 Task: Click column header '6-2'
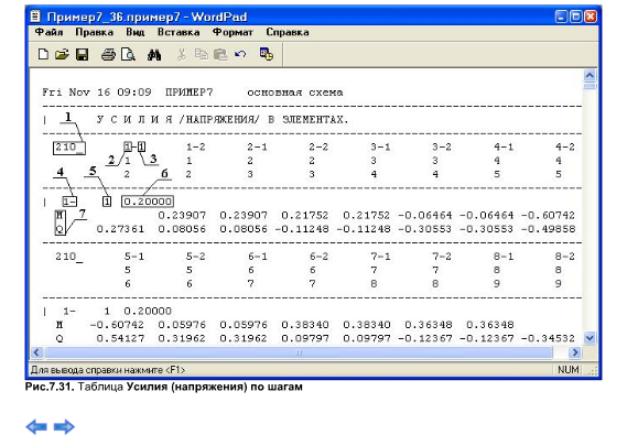pos(319,256)
